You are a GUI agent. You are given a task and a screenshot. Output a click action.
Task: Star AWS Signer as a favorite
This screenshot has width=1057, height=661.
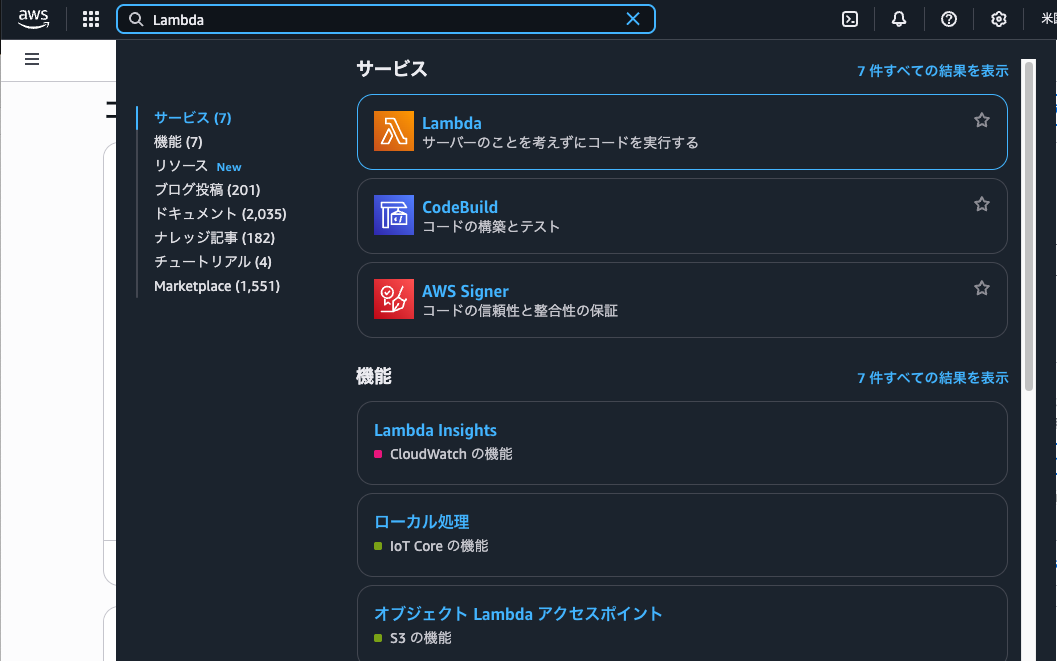pos(982,288)
